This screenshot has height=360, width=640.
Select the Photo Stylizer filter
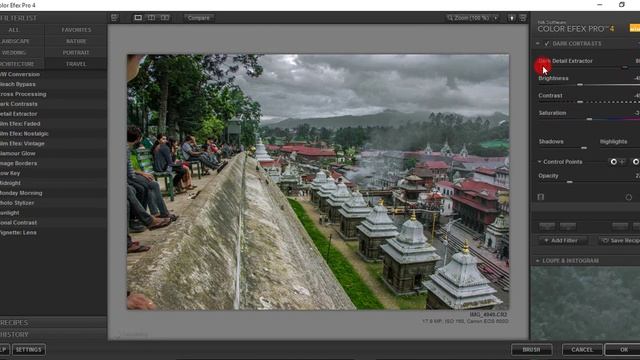tap(53, 203)
